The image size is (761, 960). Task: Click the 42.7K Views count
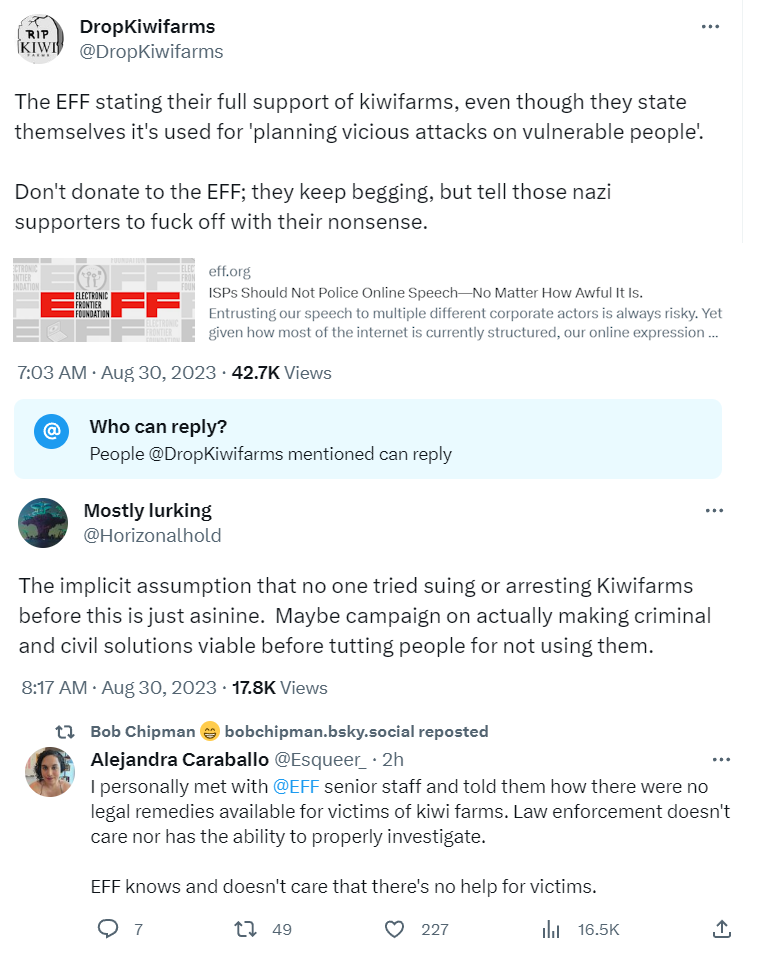[281, 373]
